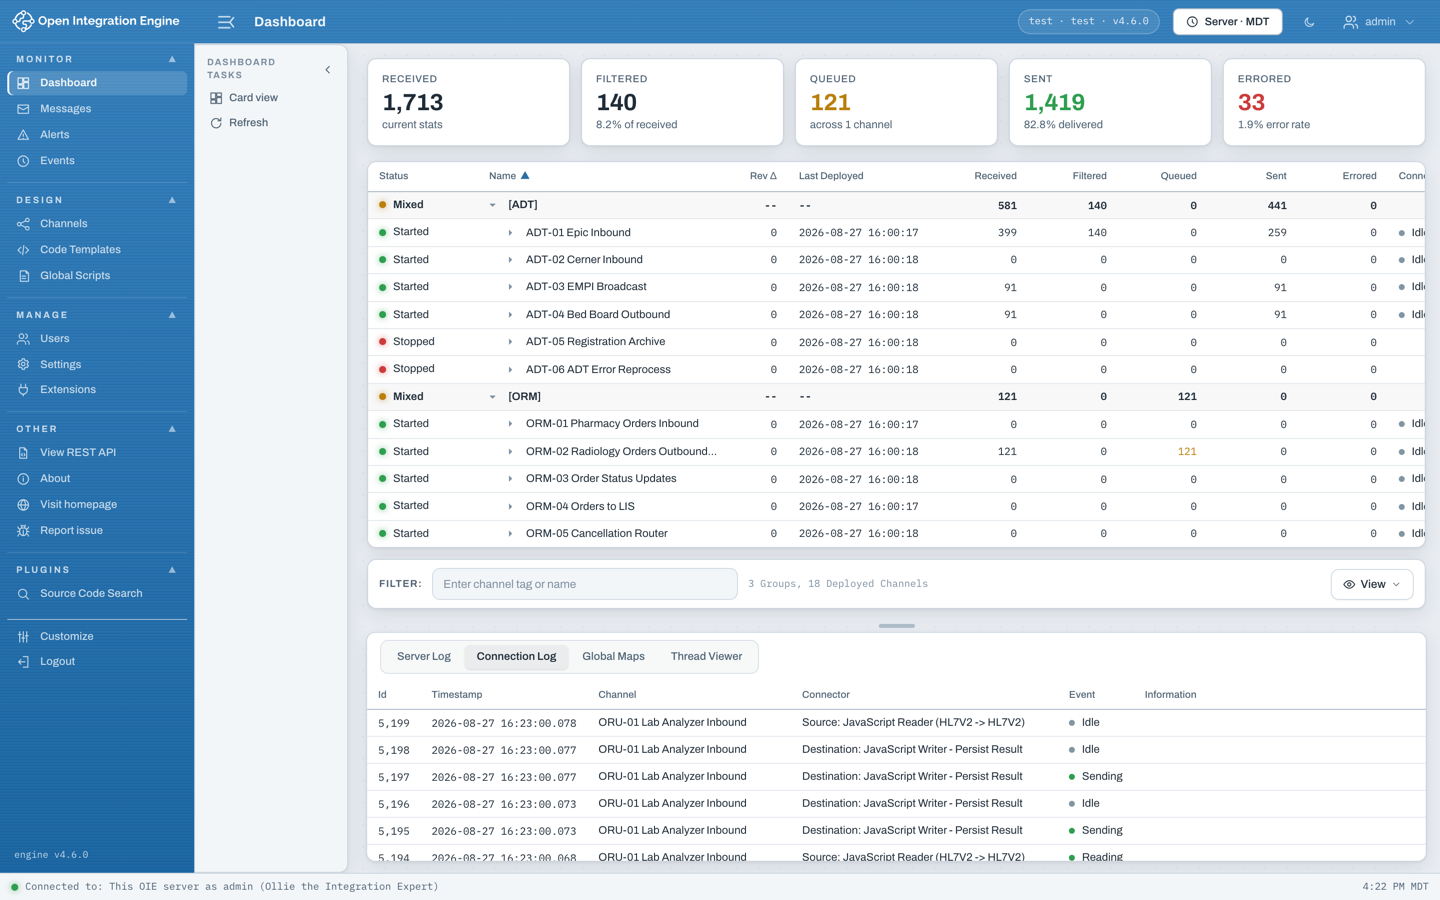The width and height of the screenshot is (1440, 900).
Task: Toggle sidebar with the hamburger menu icon
Action: click(226, 22)
